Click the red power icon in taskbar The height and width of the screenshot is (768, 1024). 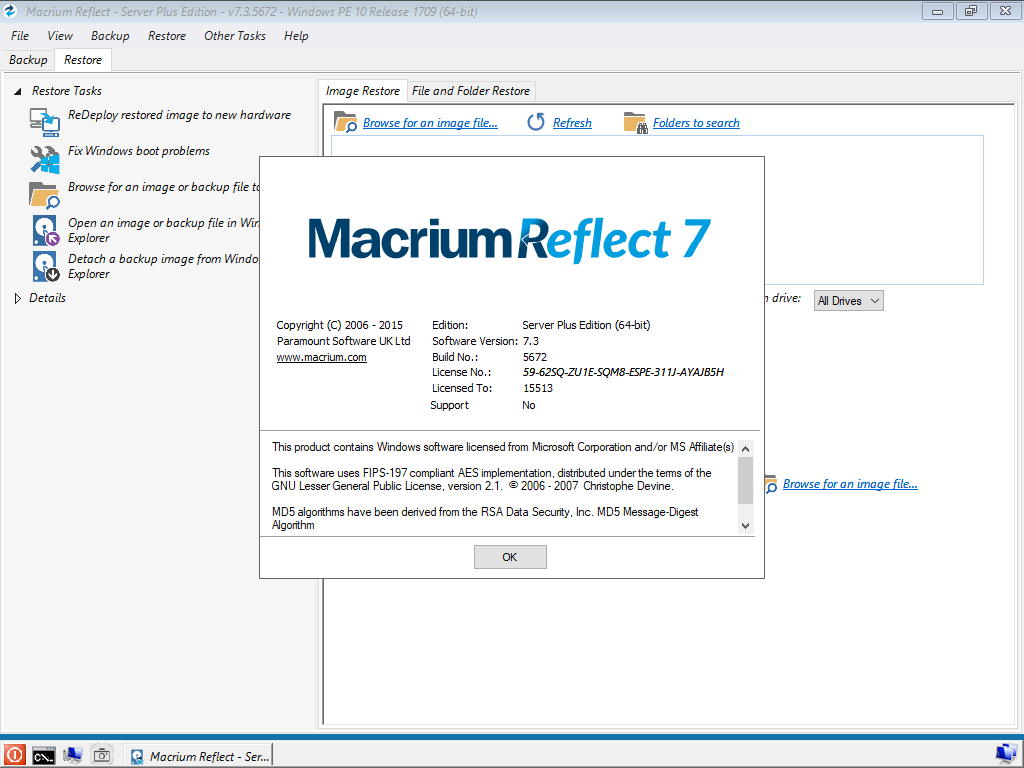pos(14,755)
